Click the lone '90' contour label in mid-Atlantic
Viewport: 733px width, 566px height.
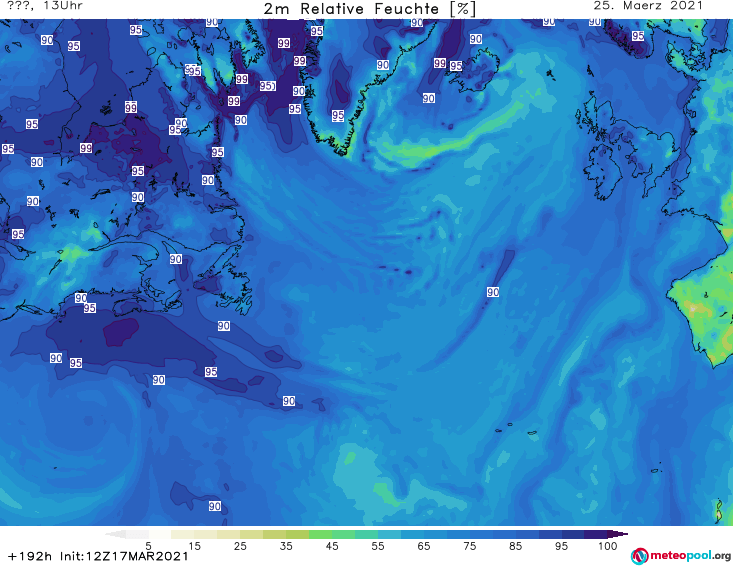coord(493,292)
